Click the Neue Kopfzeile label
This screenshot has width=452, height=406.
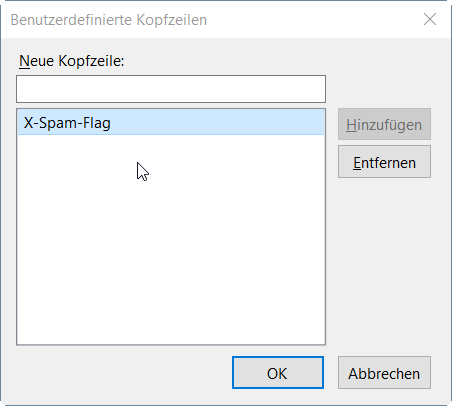[x=72, y=61]
